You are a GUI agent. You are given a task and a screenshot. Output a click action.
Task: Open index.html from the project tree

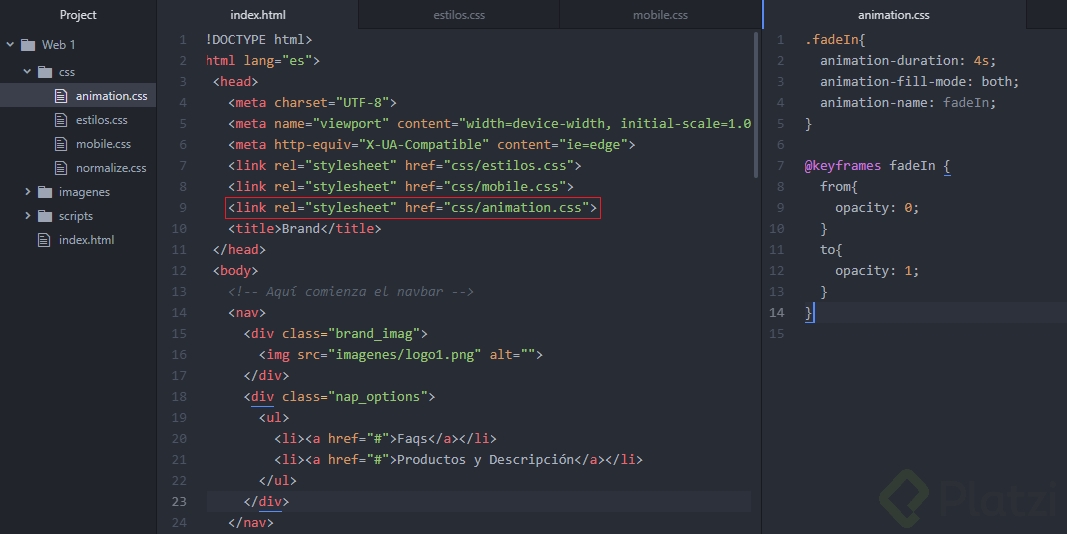click(x=86, y=240)
